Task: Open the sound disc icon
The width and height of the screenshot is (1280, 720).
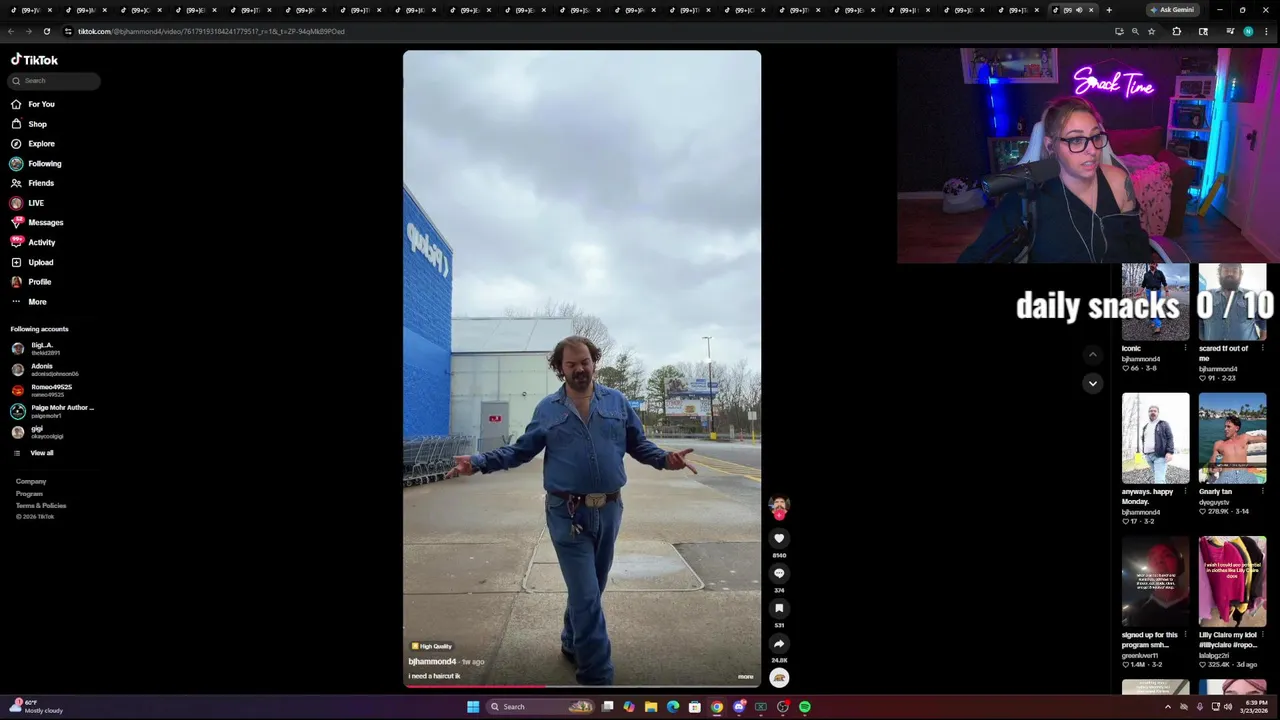Action: tap(779, 678)
